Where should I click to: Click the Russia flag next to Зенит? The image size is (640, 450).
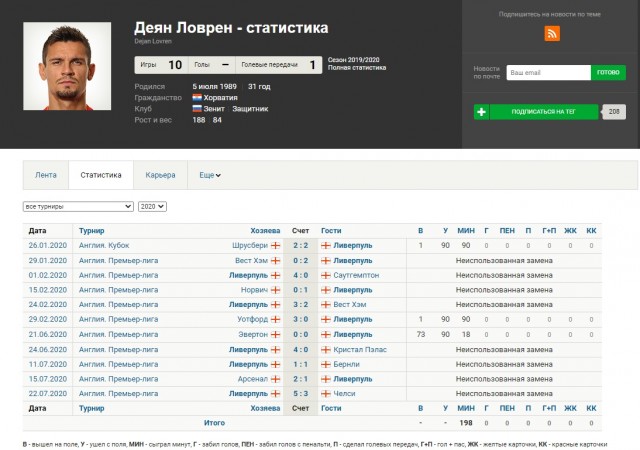coord(197,109)
